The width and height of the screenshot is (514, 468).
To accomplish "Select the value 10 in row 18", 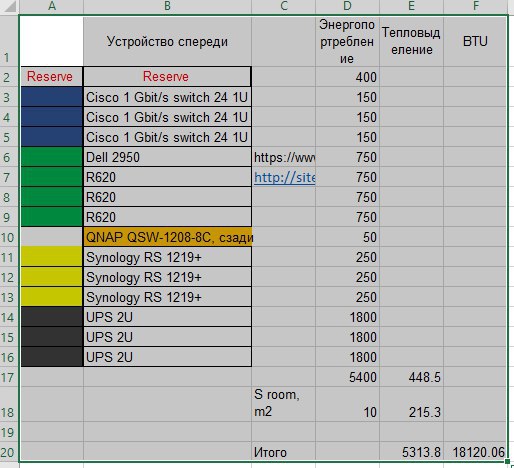I will click(x=347, y=404).
